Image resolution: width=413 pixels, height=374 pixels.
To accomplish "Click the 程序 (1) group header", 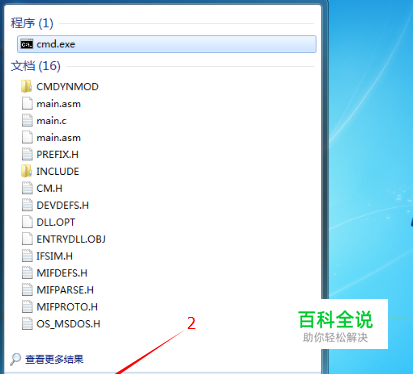I will pos(32,23).
